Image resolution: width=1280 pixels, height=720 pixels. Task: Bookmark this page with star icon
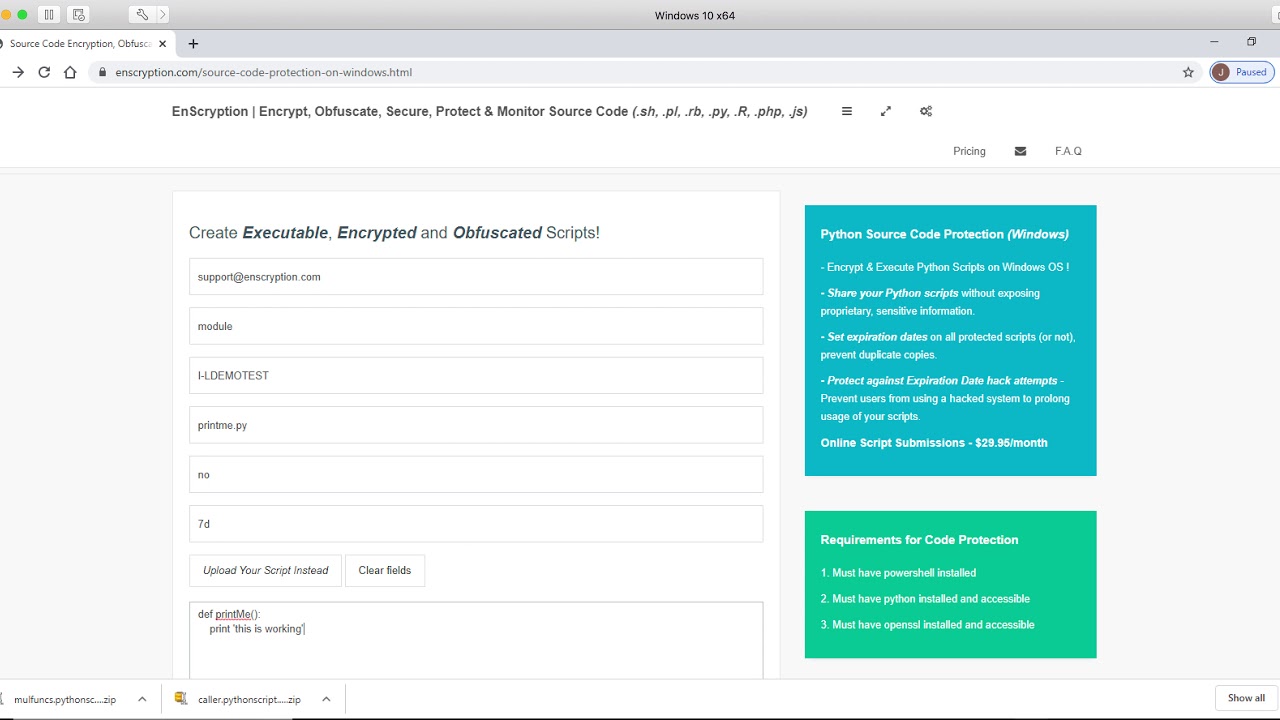1188,72
